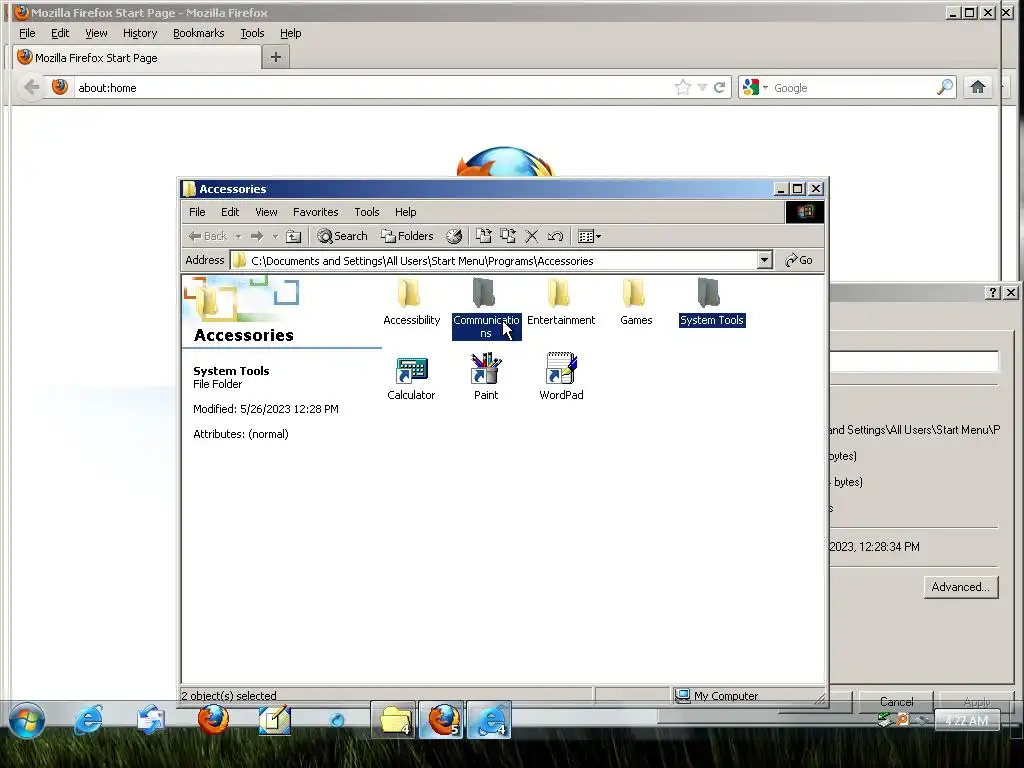This screenshot has width=1024, height=768.
Task: Open Tools menu in Accessories window
Action: click(x=366, y=212)
